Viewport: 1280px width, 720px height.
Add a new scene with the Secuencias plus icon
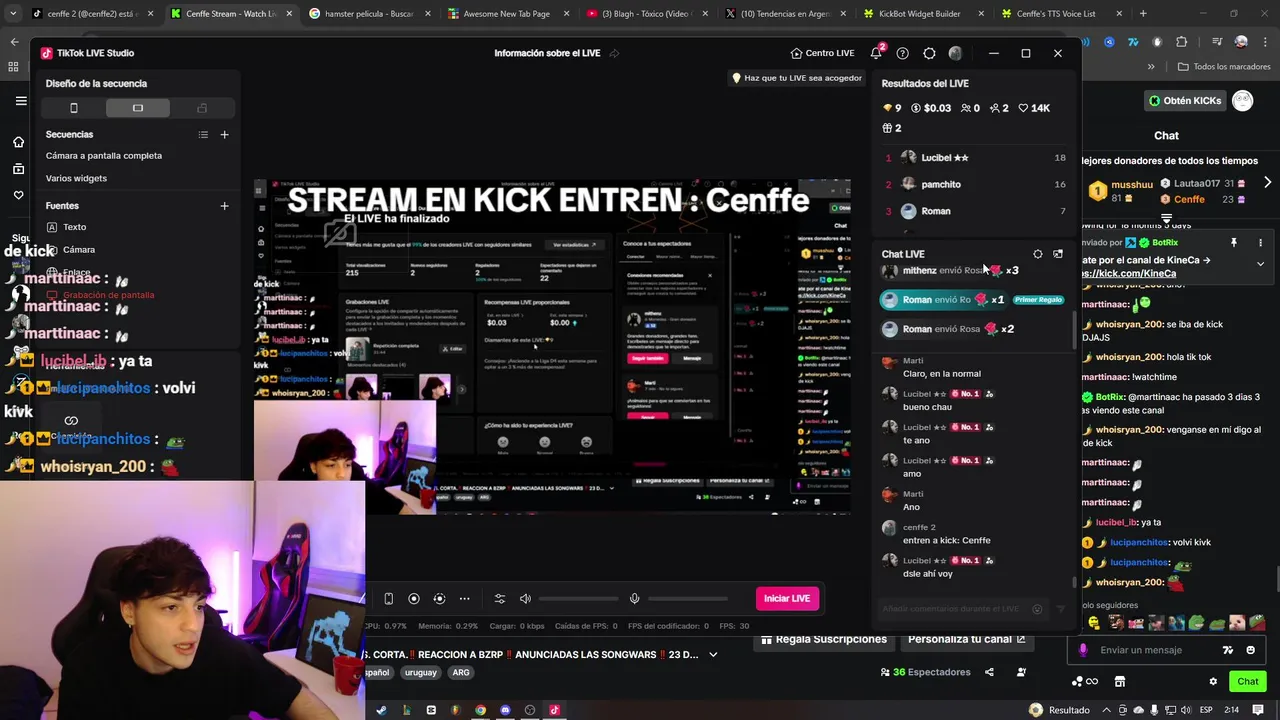coord(224,135)
